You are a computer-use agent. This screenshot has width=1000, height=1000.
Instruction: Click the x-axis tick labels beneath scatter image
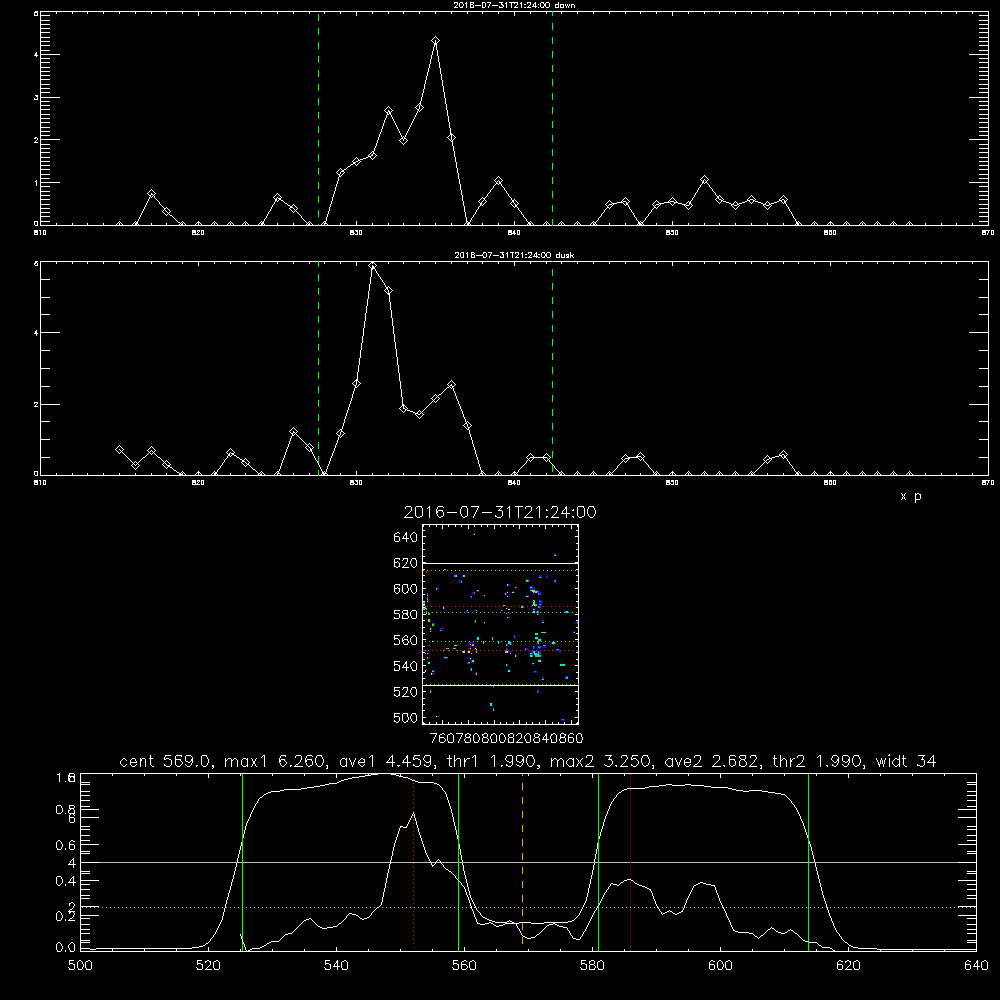(x=507, y=739)
